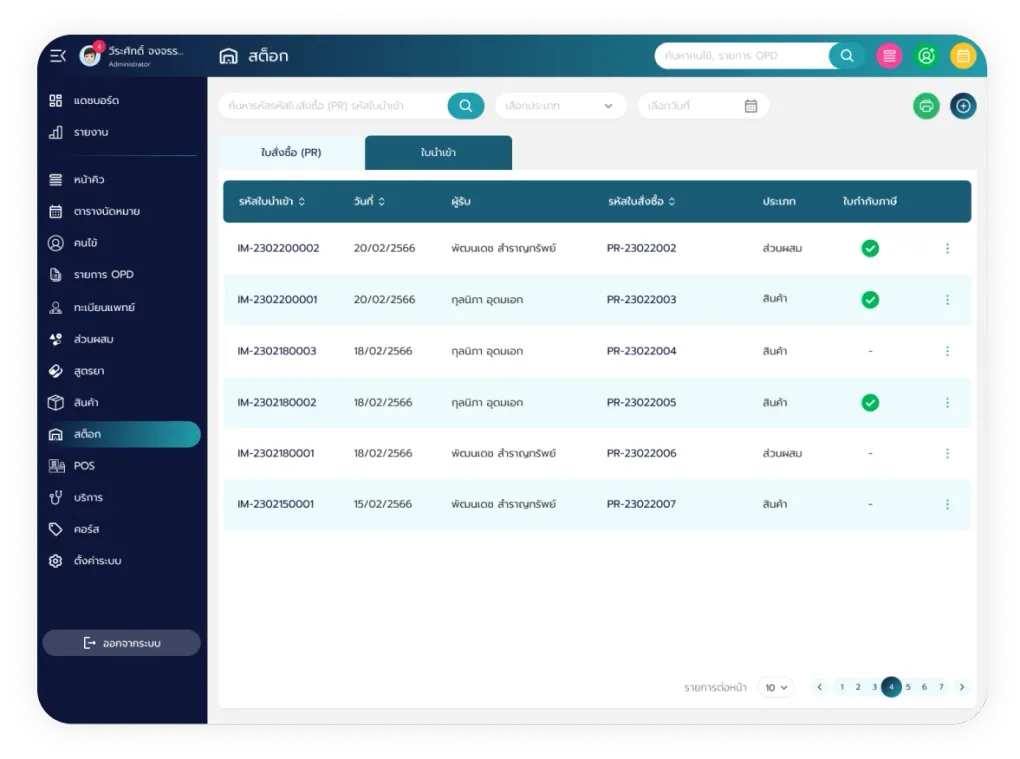Add new import with the plus icon
The height and width of the screenshot is (759, 1020).
(963, 106)
